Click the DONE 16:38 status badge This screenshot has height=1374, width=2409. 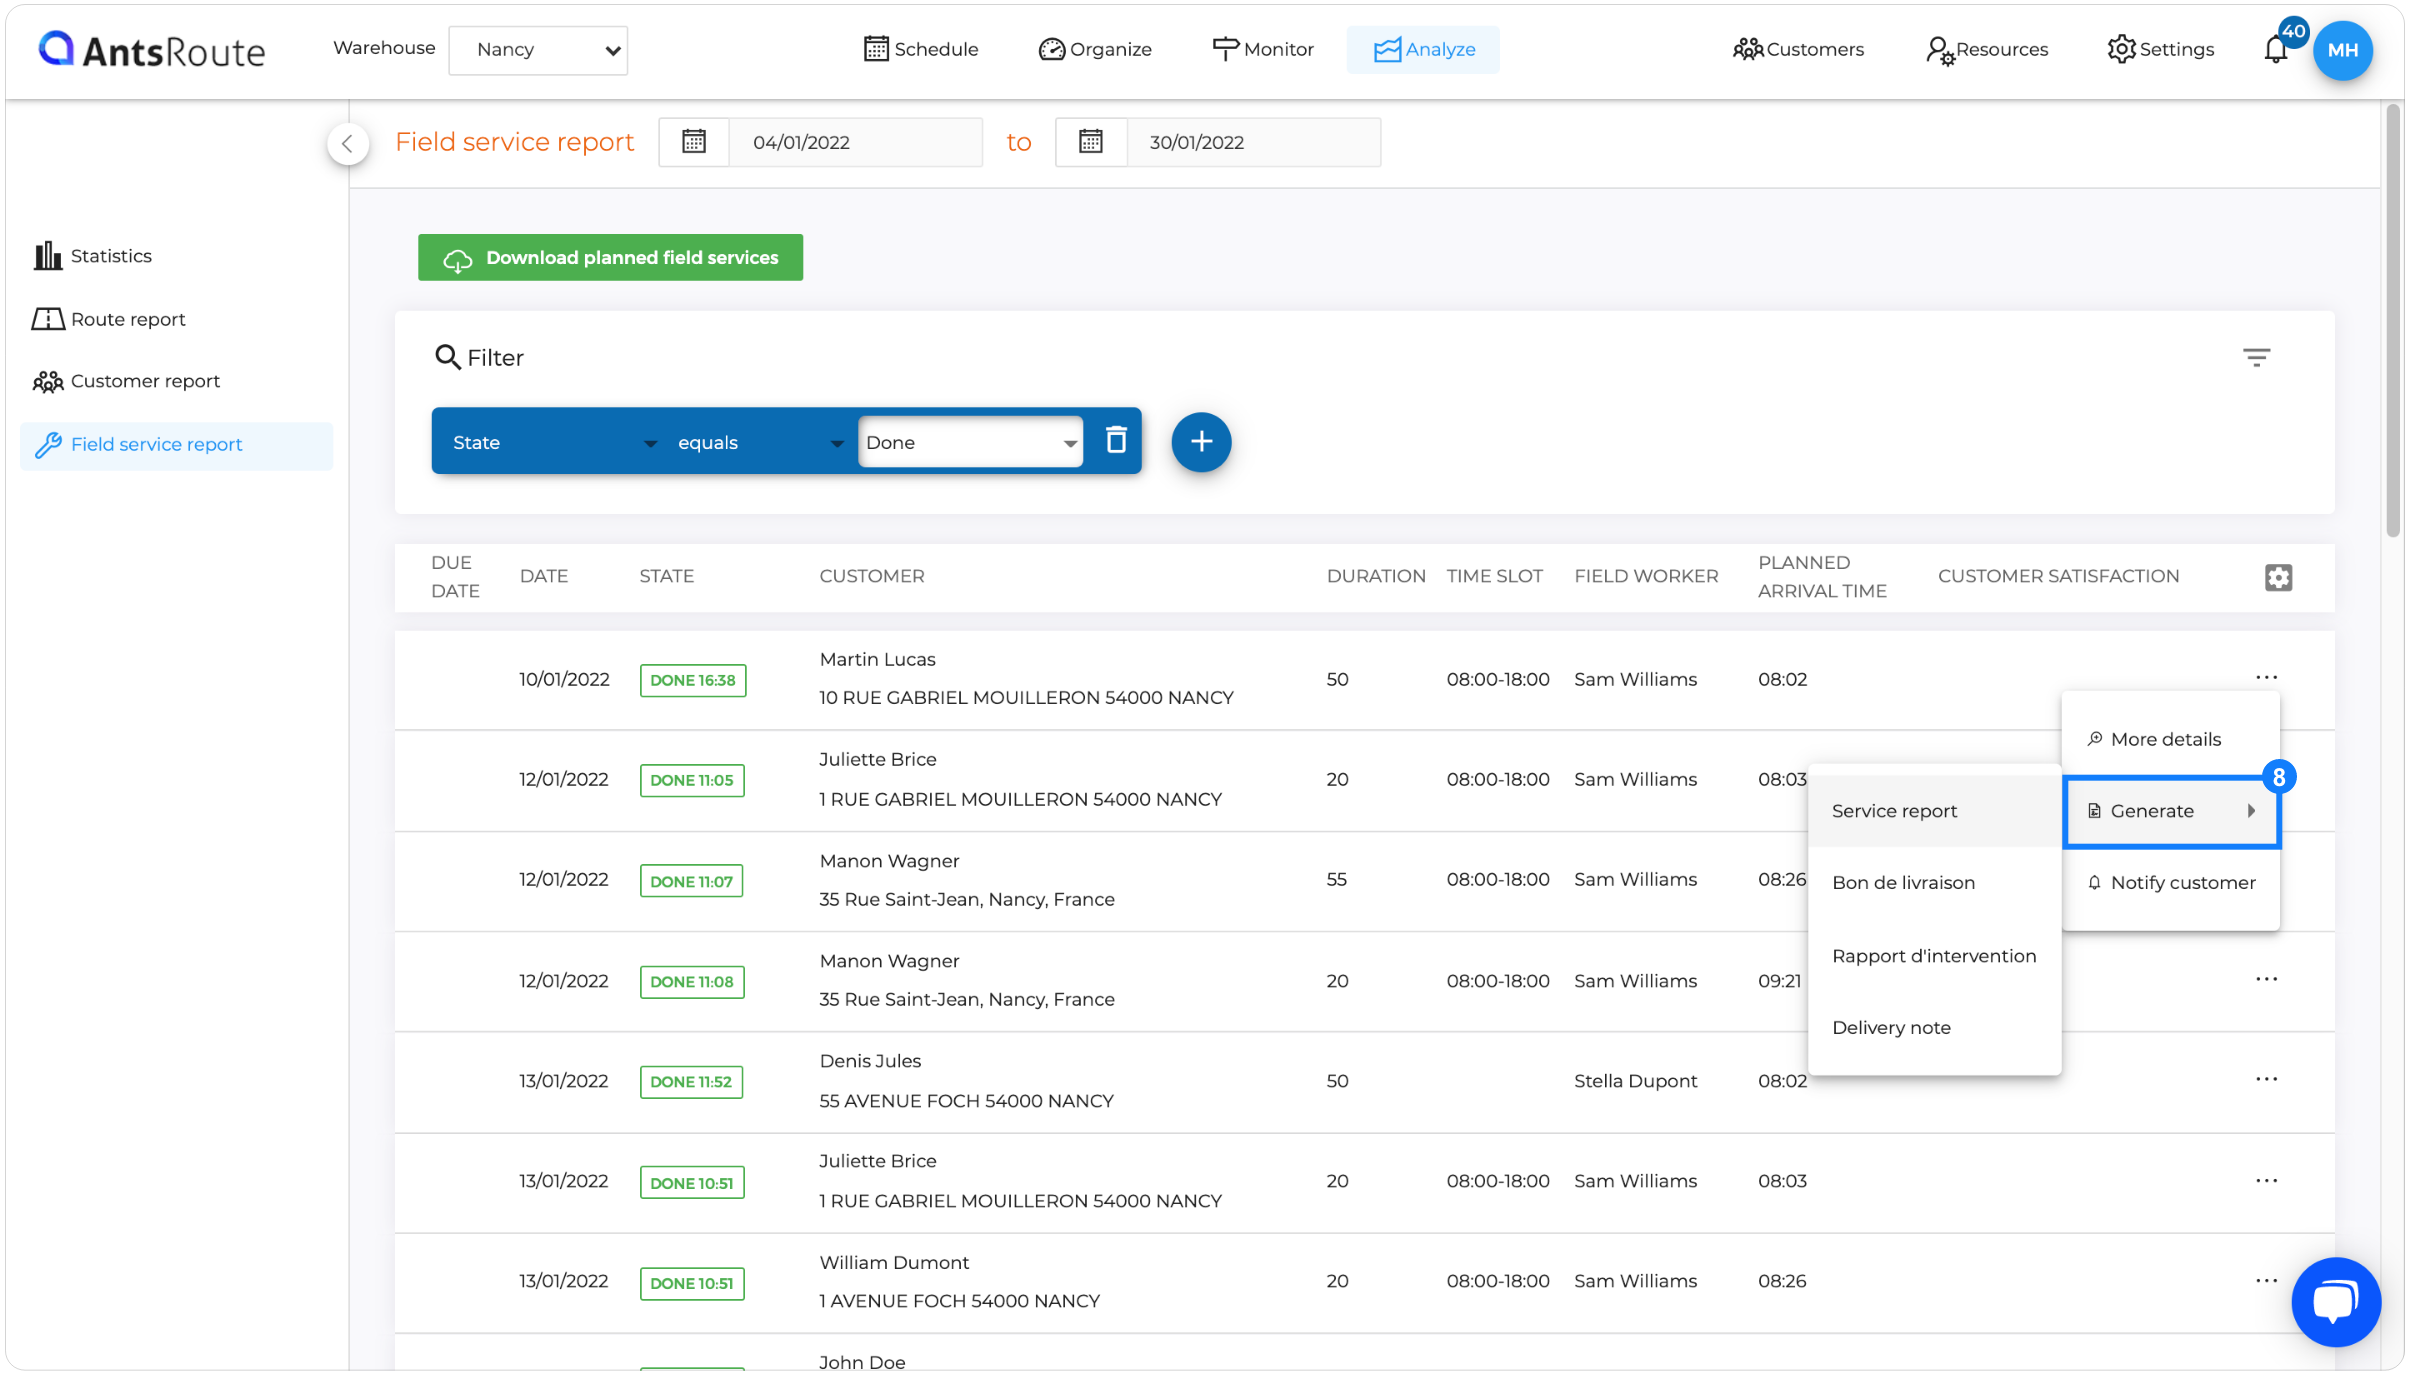pyautogui.click(x=693, y=680)
